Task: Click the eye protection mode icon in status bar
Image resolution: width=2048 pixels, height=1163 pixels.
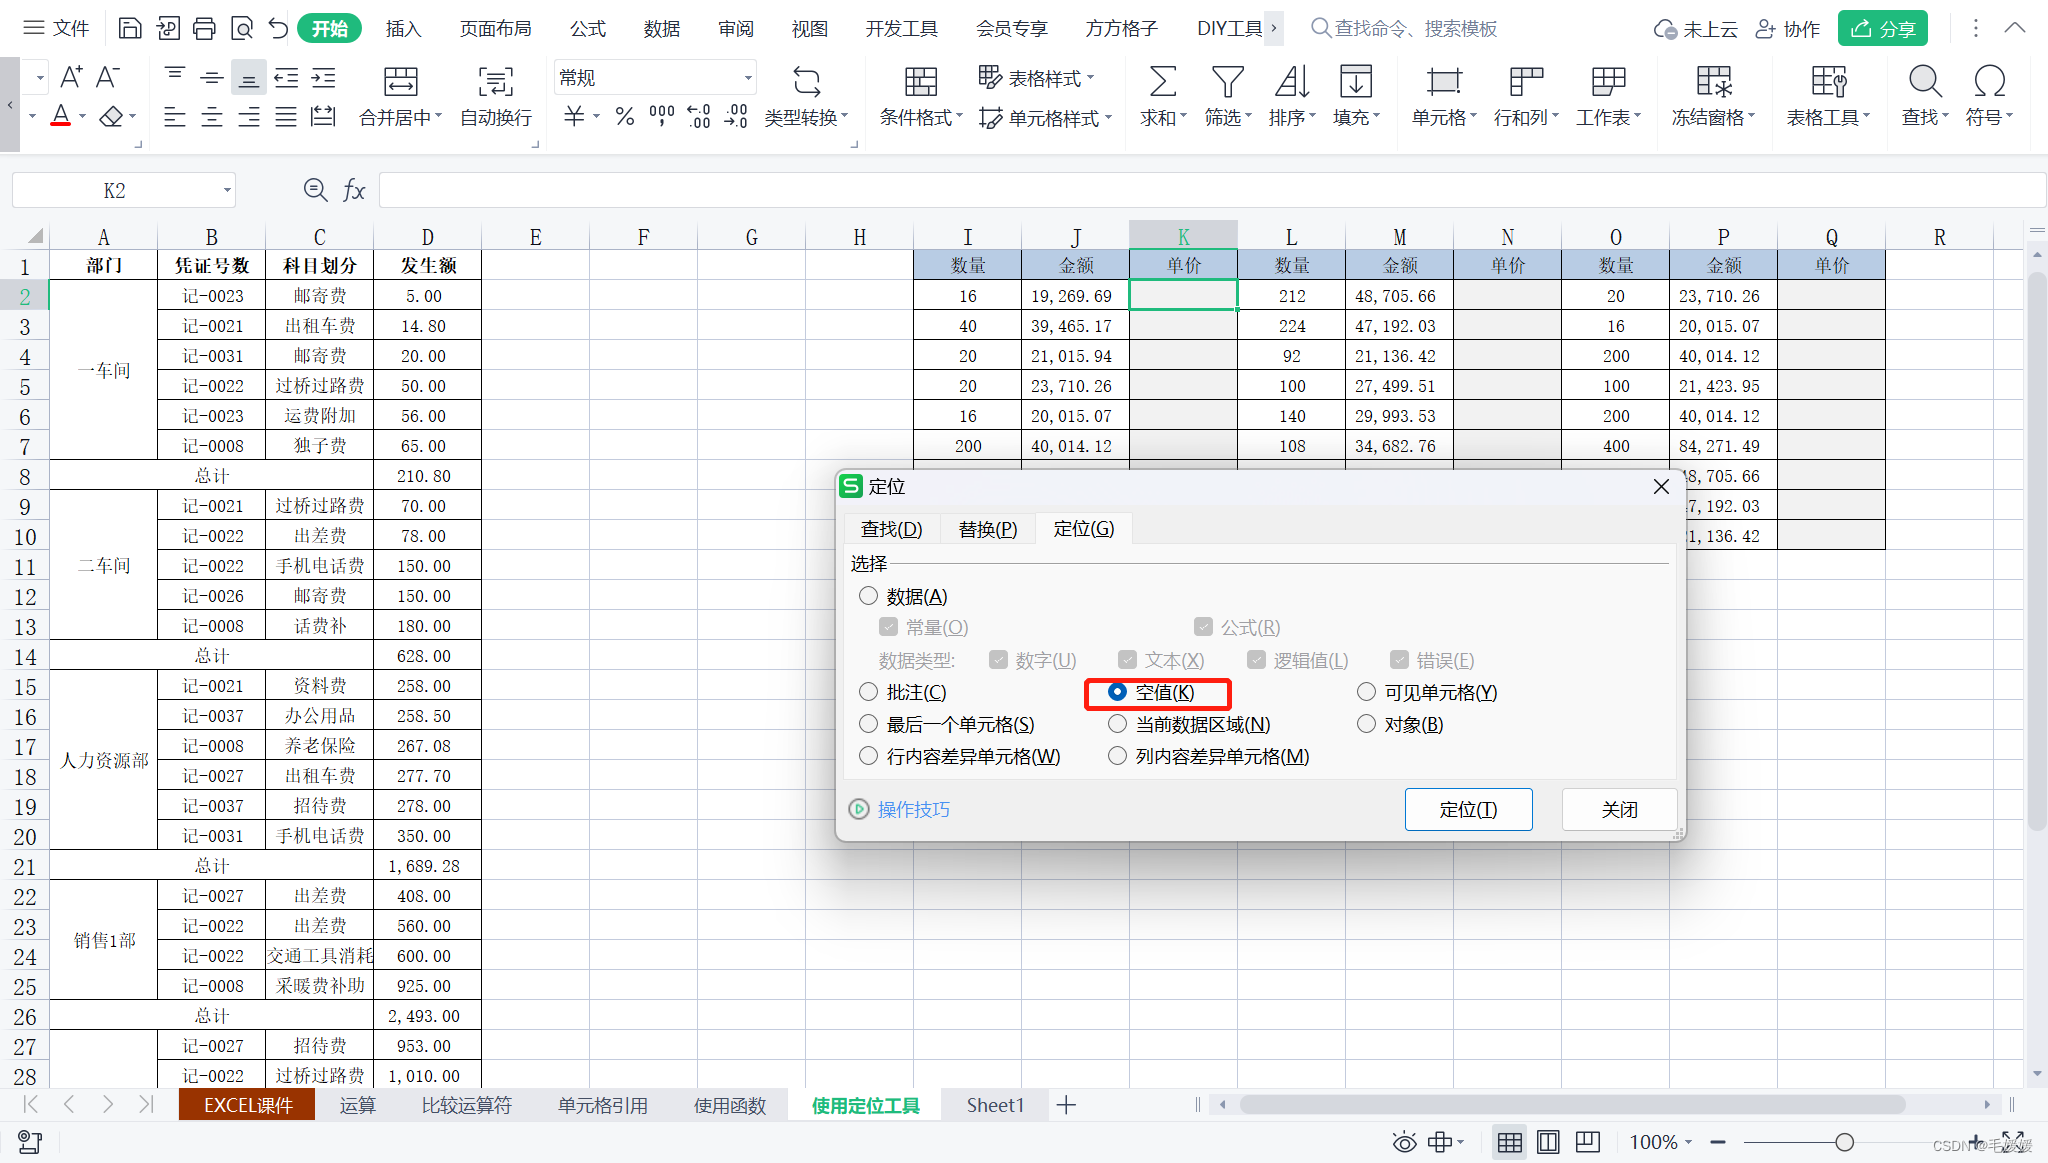Action: pos(1404,1142)
